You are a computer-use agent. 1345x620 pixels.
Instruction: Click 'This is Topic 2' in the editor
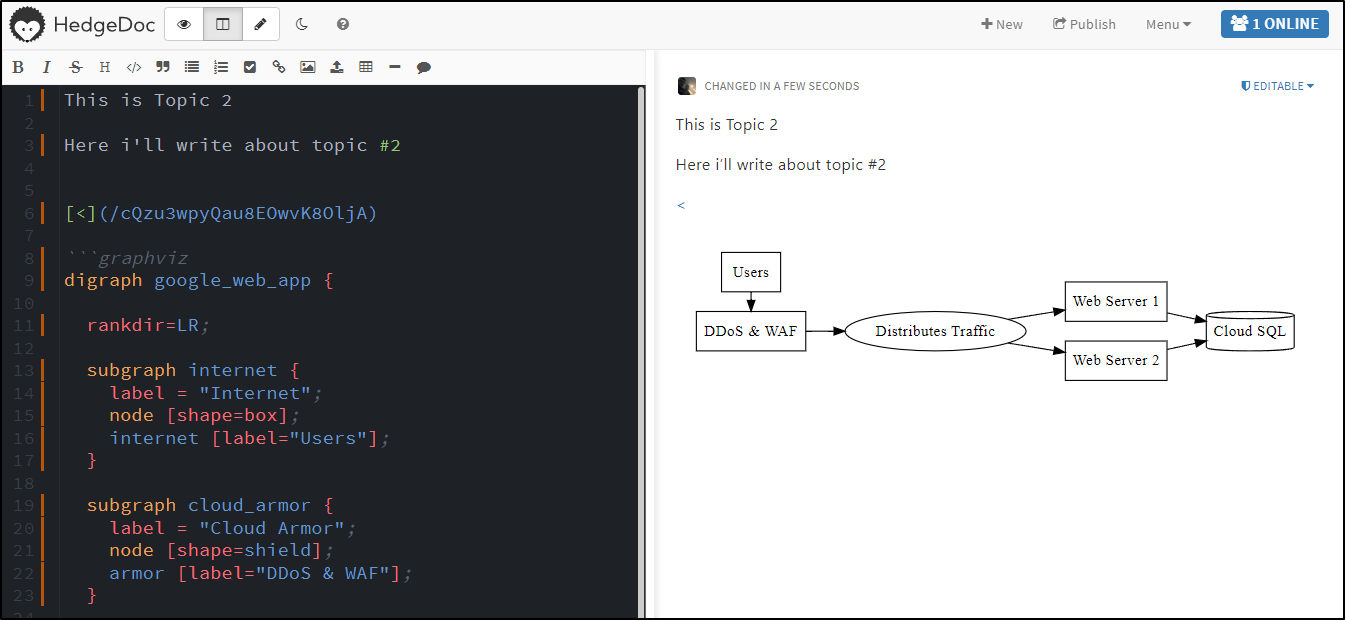click(148, 100)
